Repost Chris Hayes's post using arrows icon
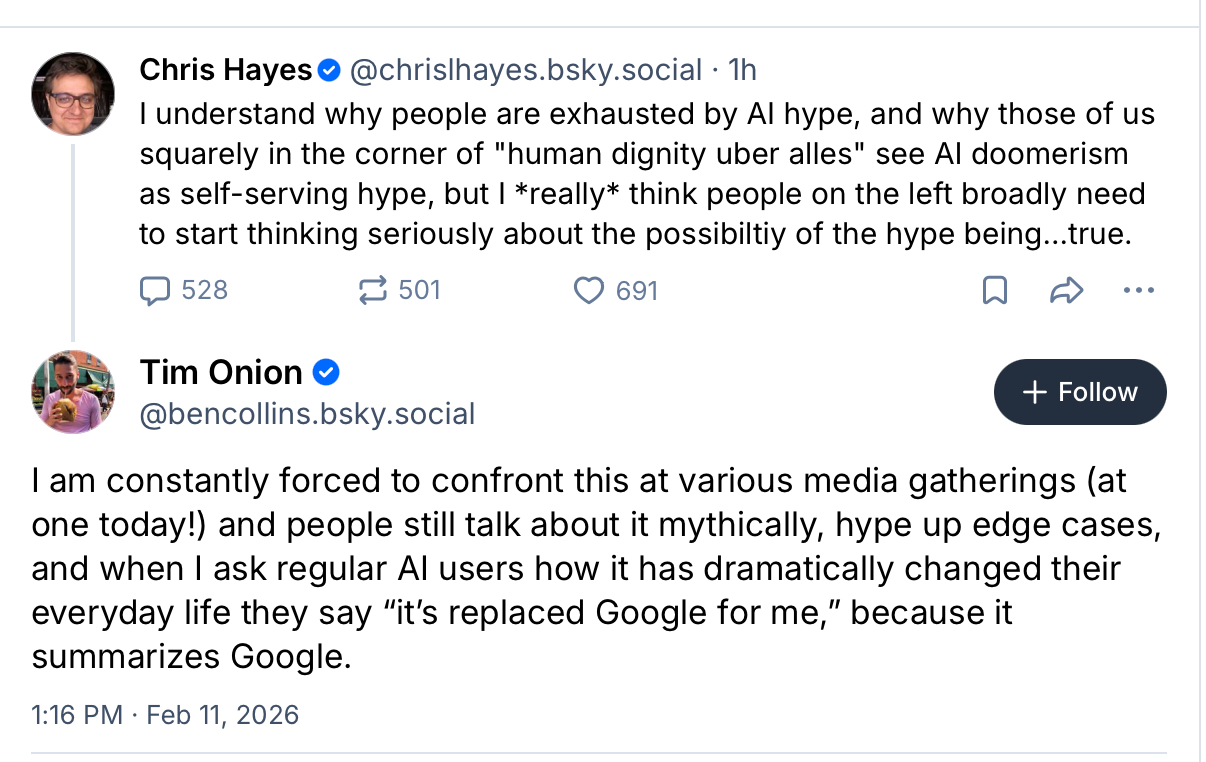The width and height of the screenshot is (1206, 762). point(372,290)
